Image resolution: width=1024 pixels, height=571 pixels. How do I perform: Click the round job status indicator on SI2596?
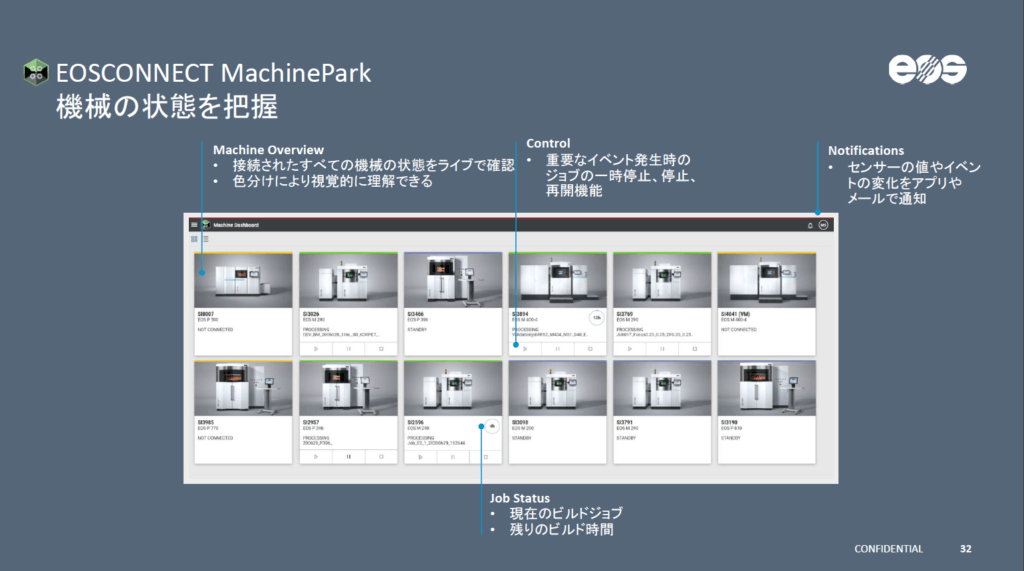pos(492,427)
